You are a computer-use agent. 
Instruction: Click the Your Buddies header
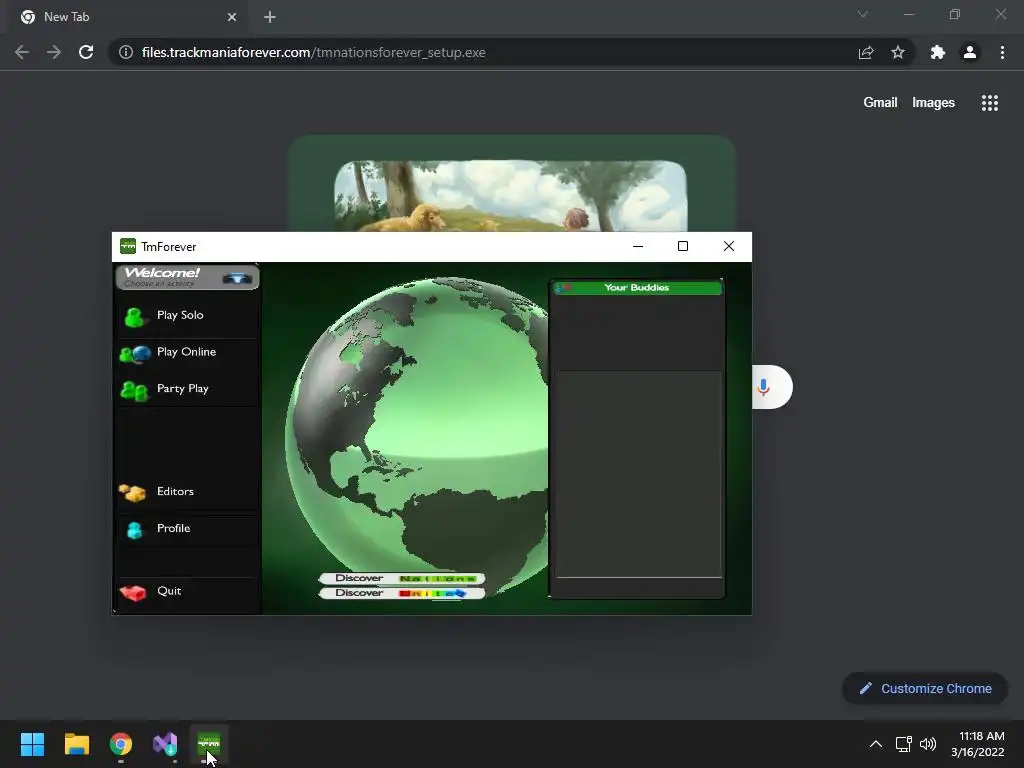tap(637, 288)
